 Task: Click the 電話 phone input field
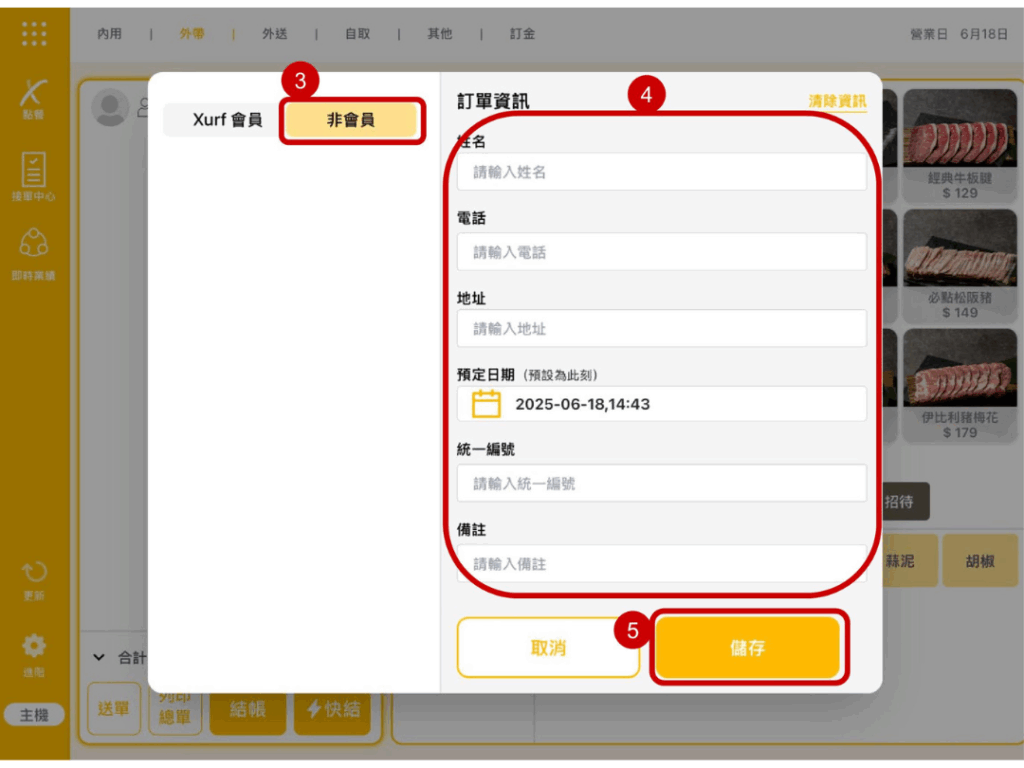[662, 252]
